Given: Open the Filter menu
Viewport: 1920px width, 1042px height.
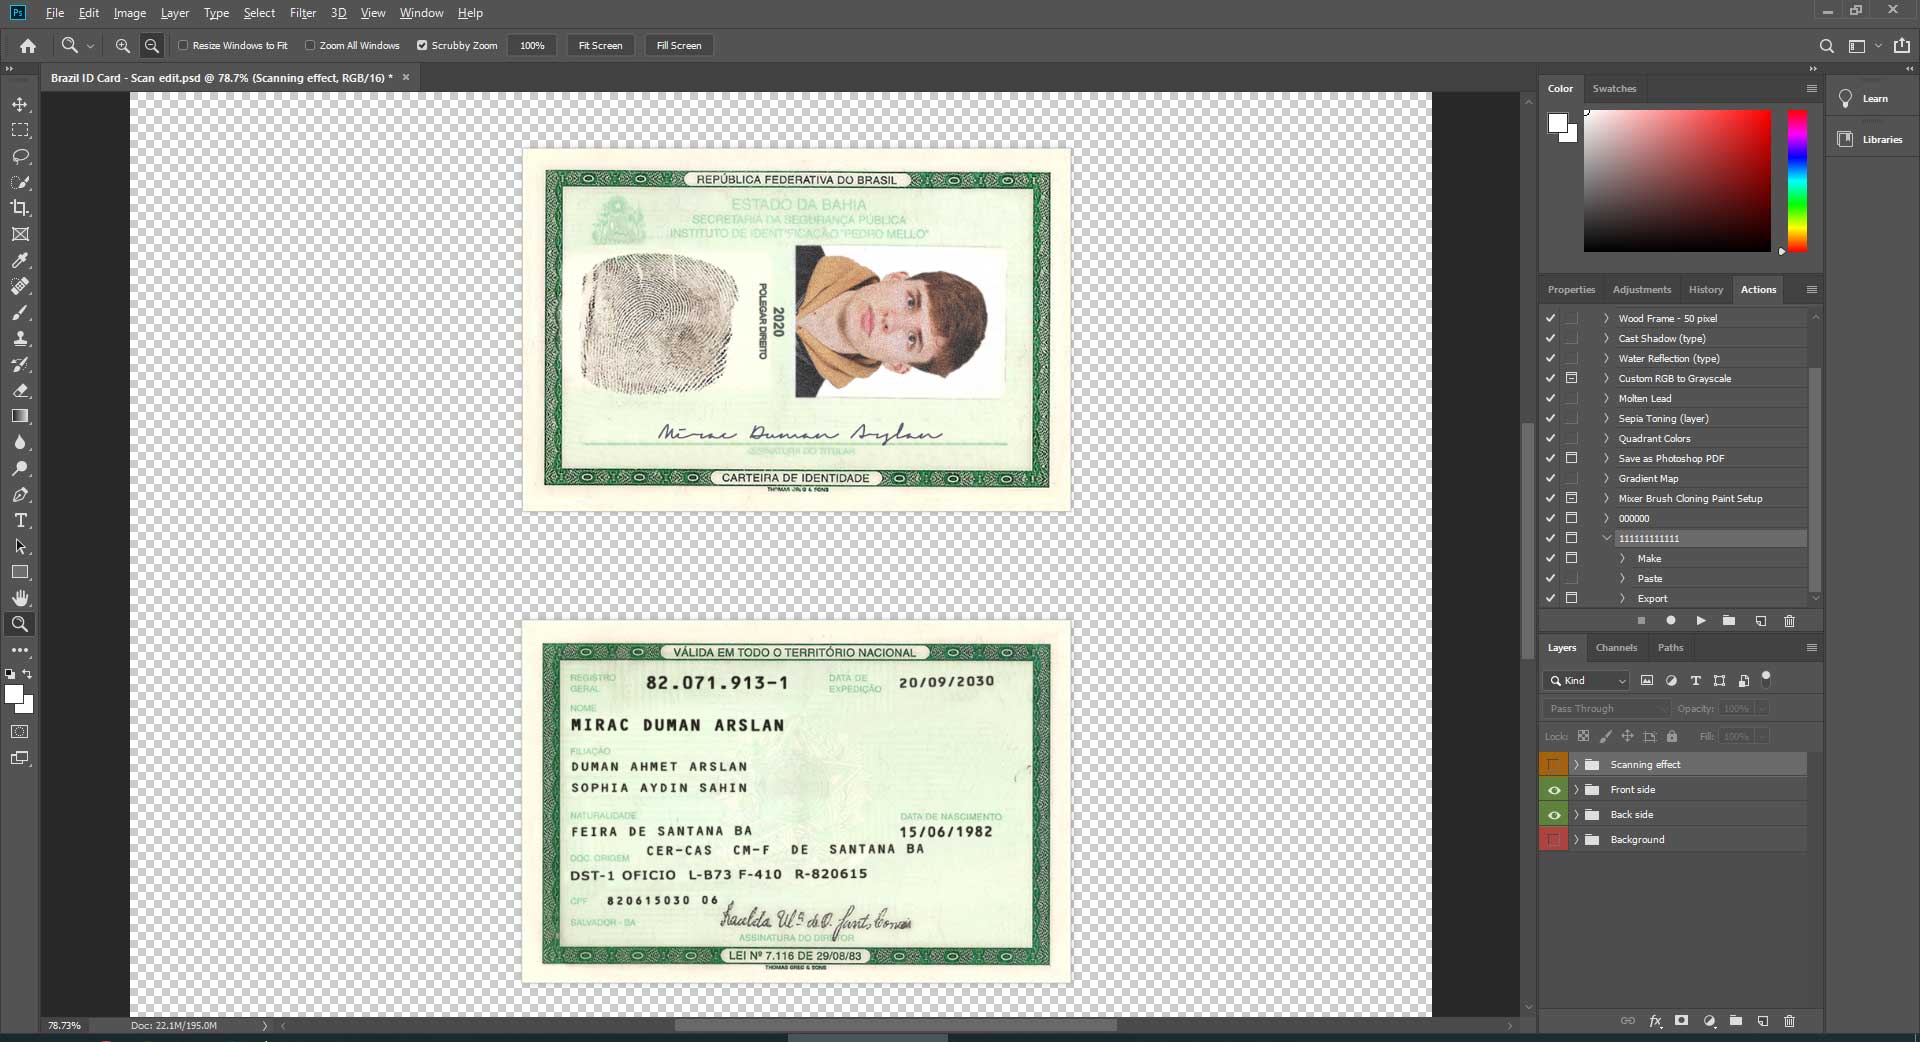Looking at the screenshot, I should coord(303,13).
